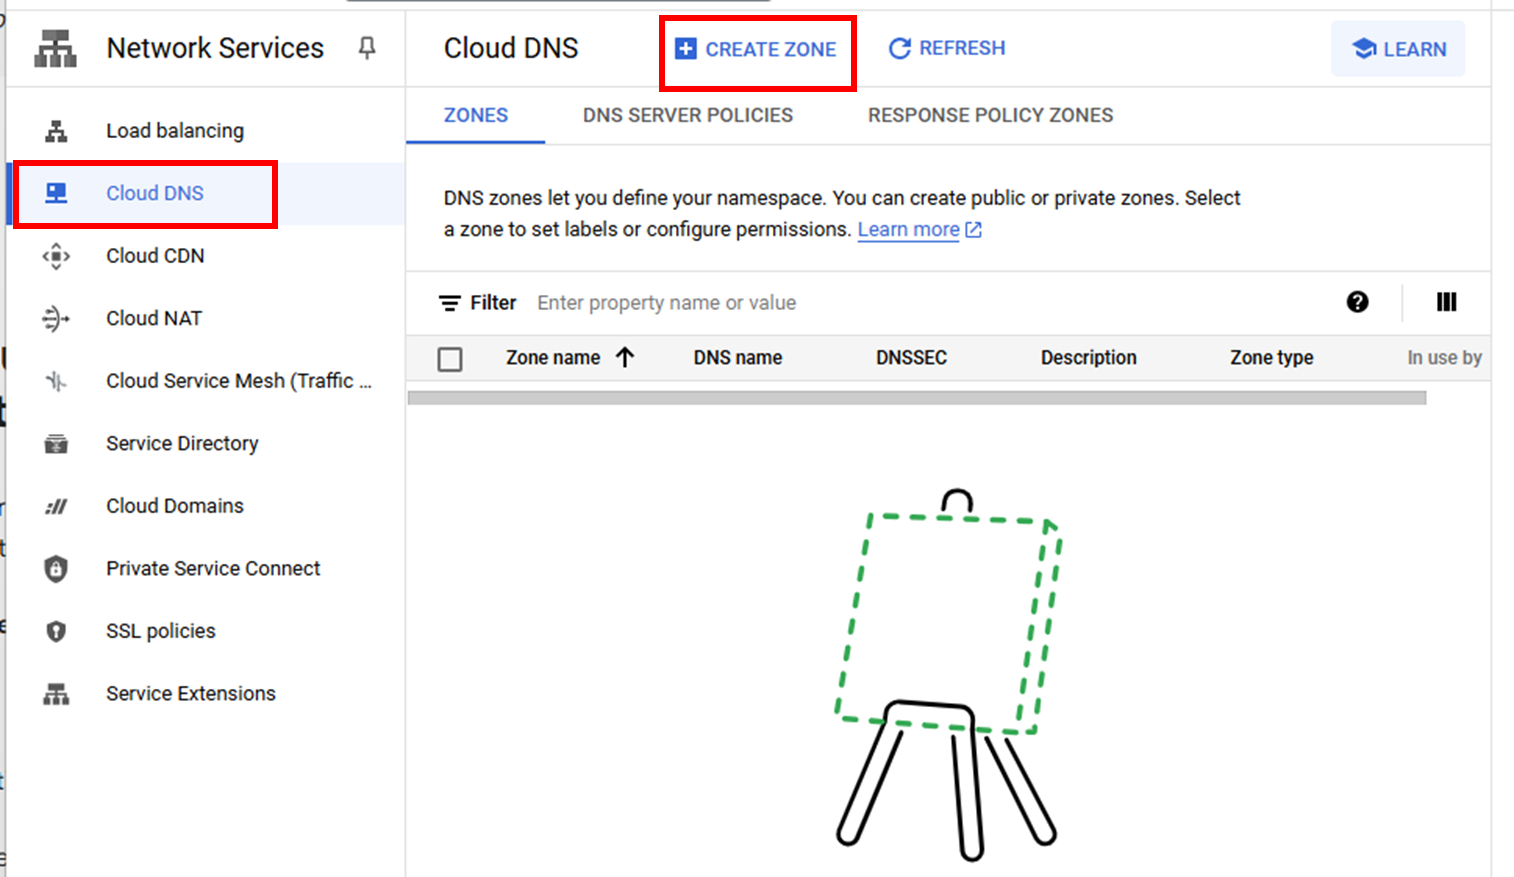Pin the Network Services menu
Viewport: 1514px width, 877px height.
(367, 48)
